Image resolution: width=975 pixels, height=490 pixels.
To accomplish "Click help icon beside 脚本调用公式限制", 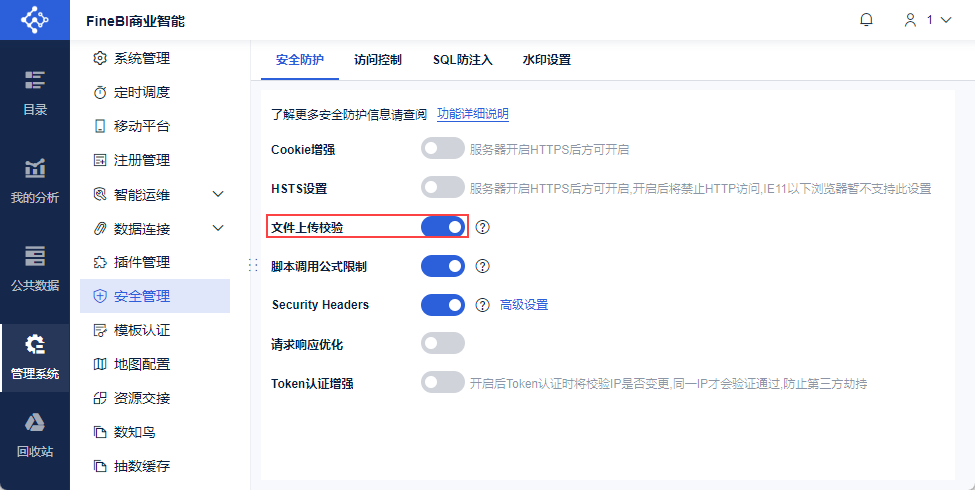I will pos(483,266).
